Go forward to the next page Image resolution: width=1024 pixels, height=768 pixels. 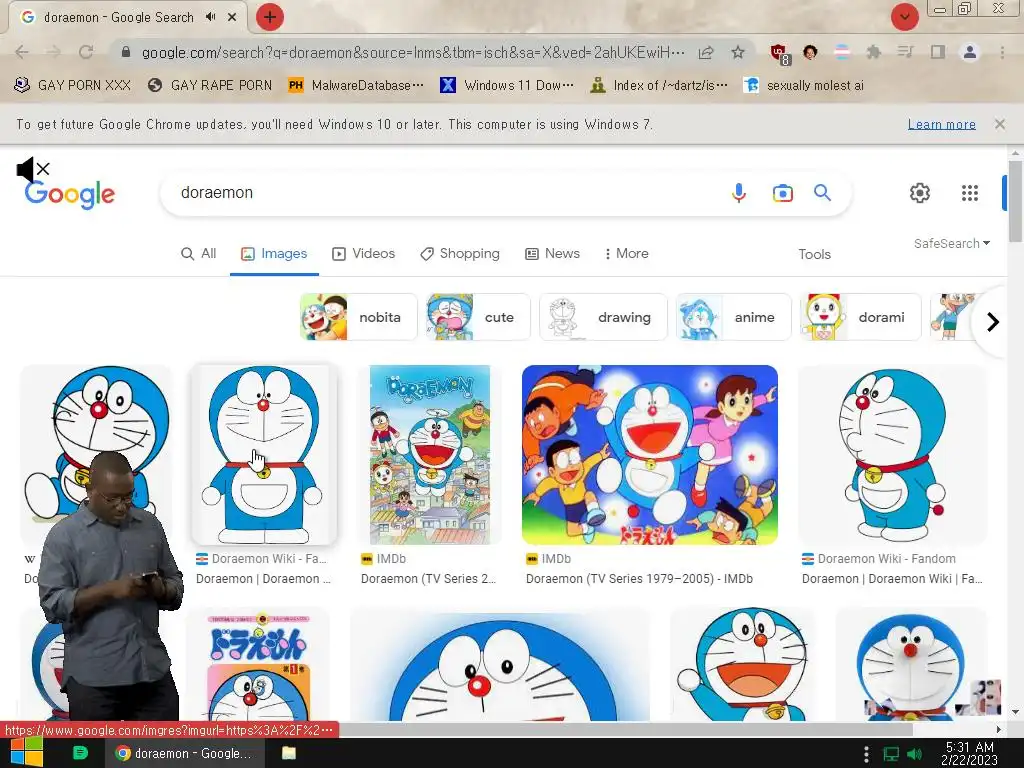(x=54, y=52)
